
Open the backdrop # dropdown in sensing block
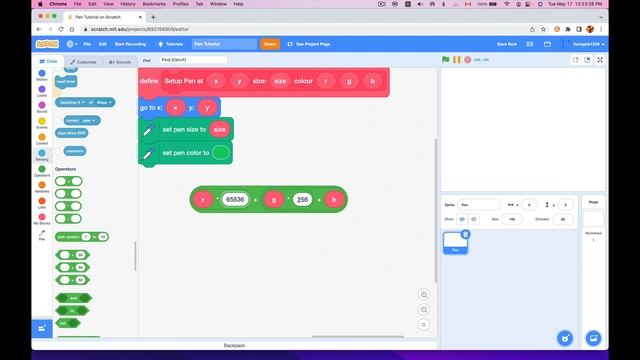click(x=72, y=102)
